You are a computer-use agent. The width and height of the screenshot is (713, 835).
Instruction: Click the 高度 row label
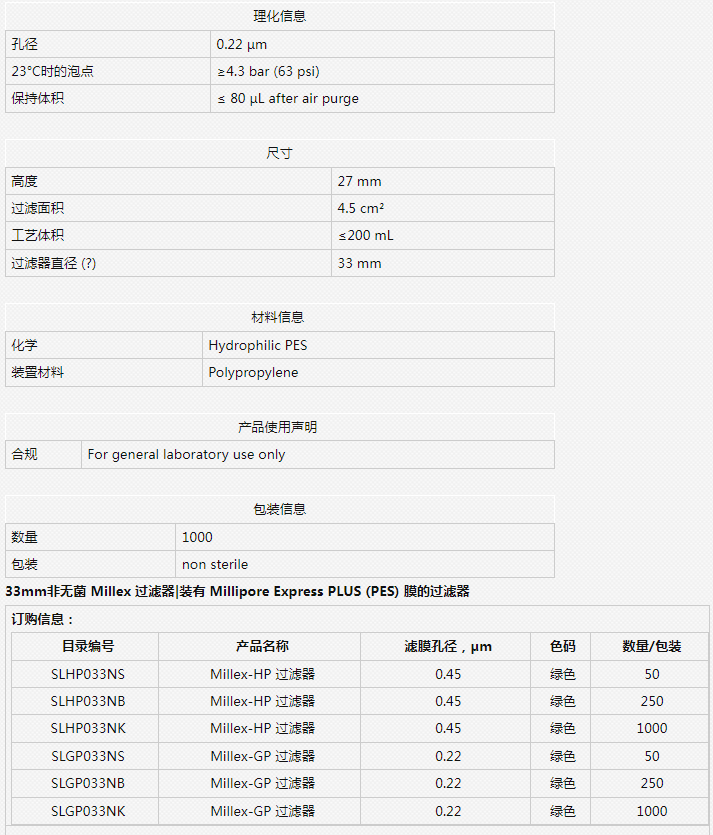click(24, 181)
